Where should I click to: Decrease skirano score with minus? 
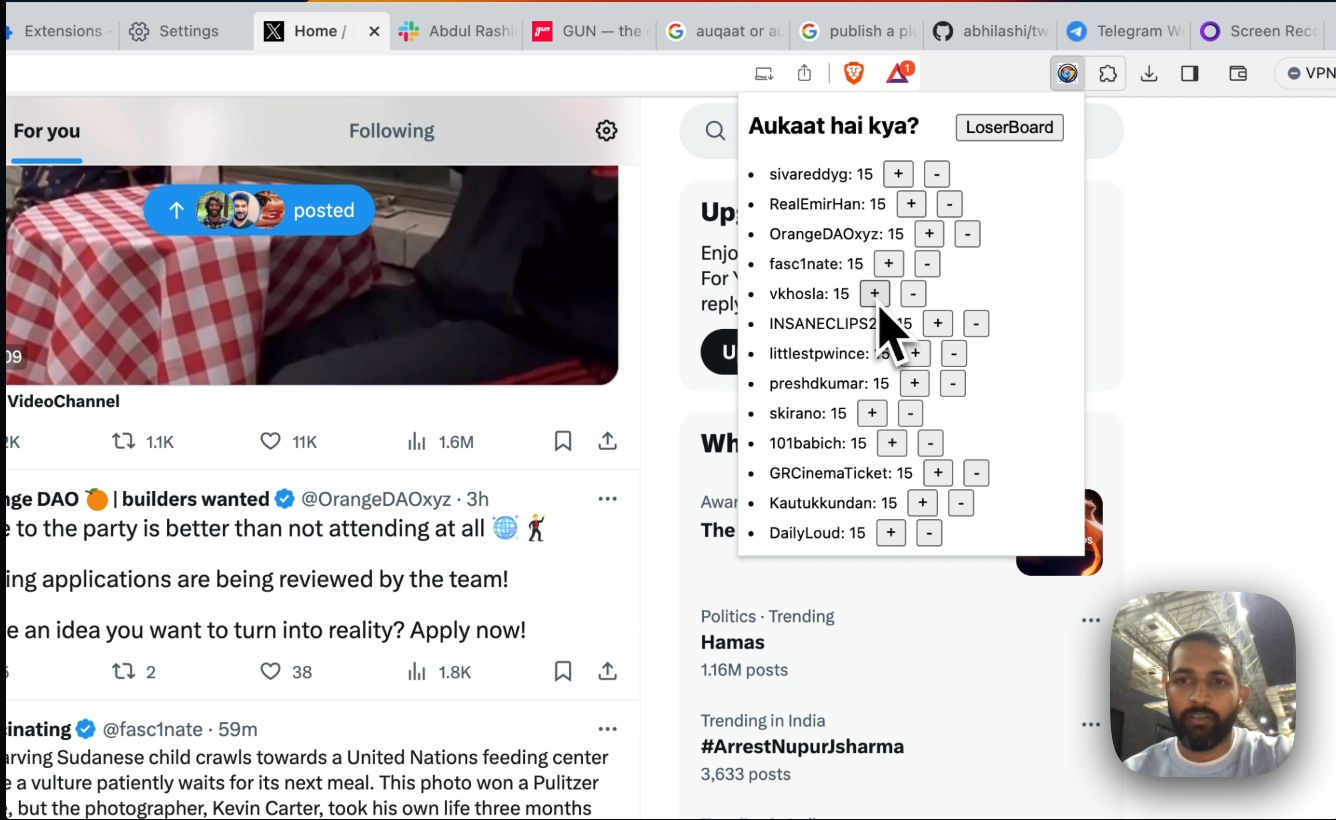pyautogui.click(x=910, y=413)
